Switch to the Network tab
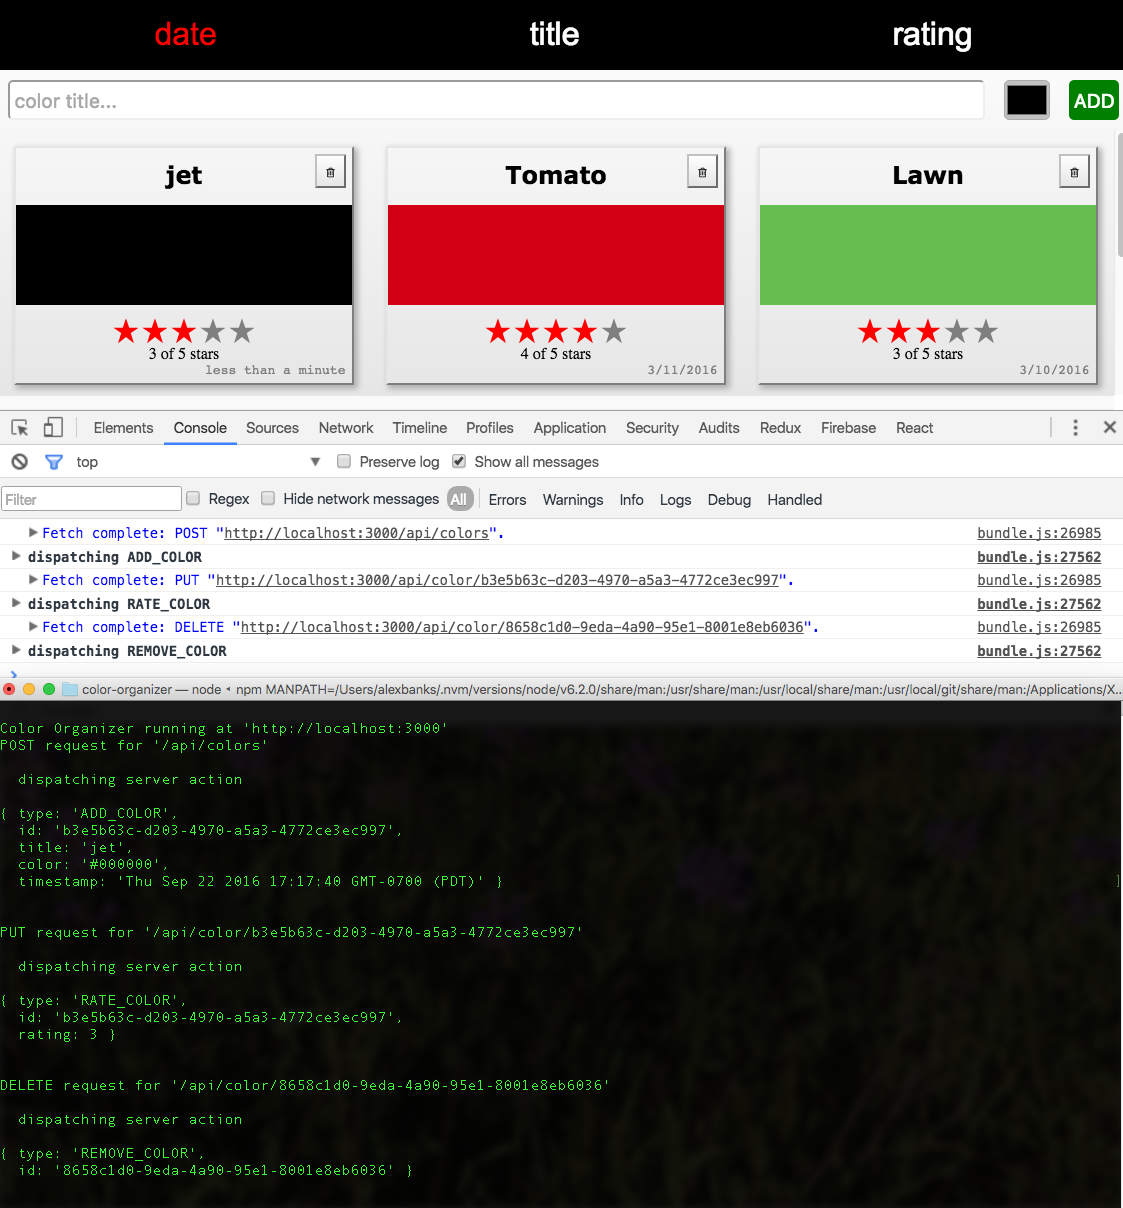The width and height of the screenshot is (1123, 1208). [x=345, y=428]
